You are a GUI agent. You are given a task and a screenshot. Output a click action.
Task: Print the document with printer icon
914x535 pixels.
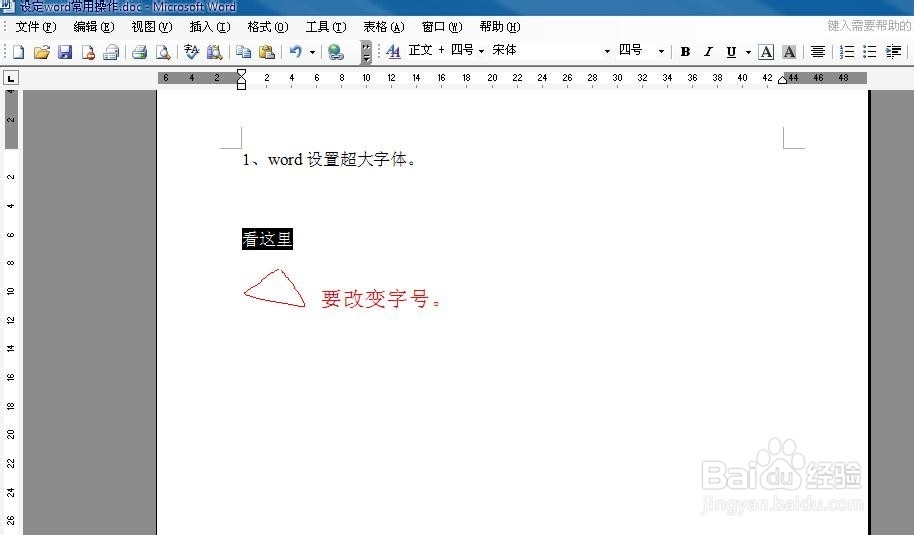click(x=139, y=52)
